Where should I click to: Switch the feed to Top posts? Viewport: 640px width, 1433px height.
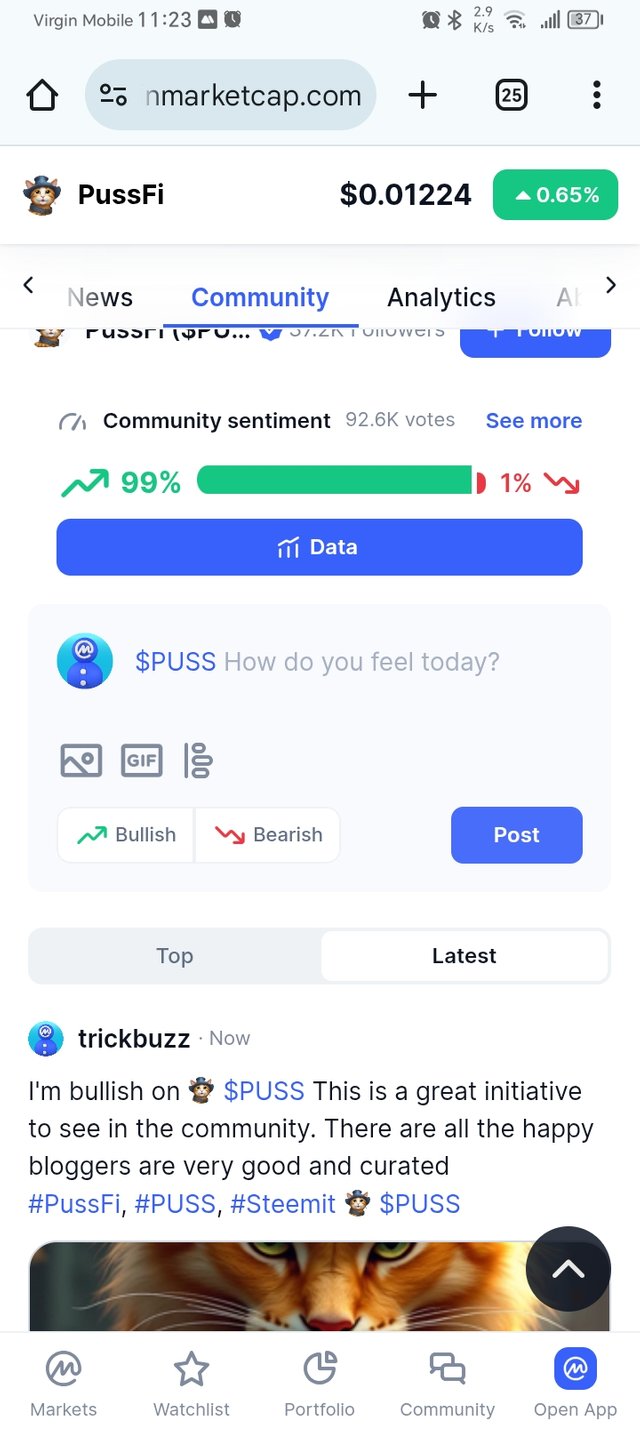pos(175,956)
